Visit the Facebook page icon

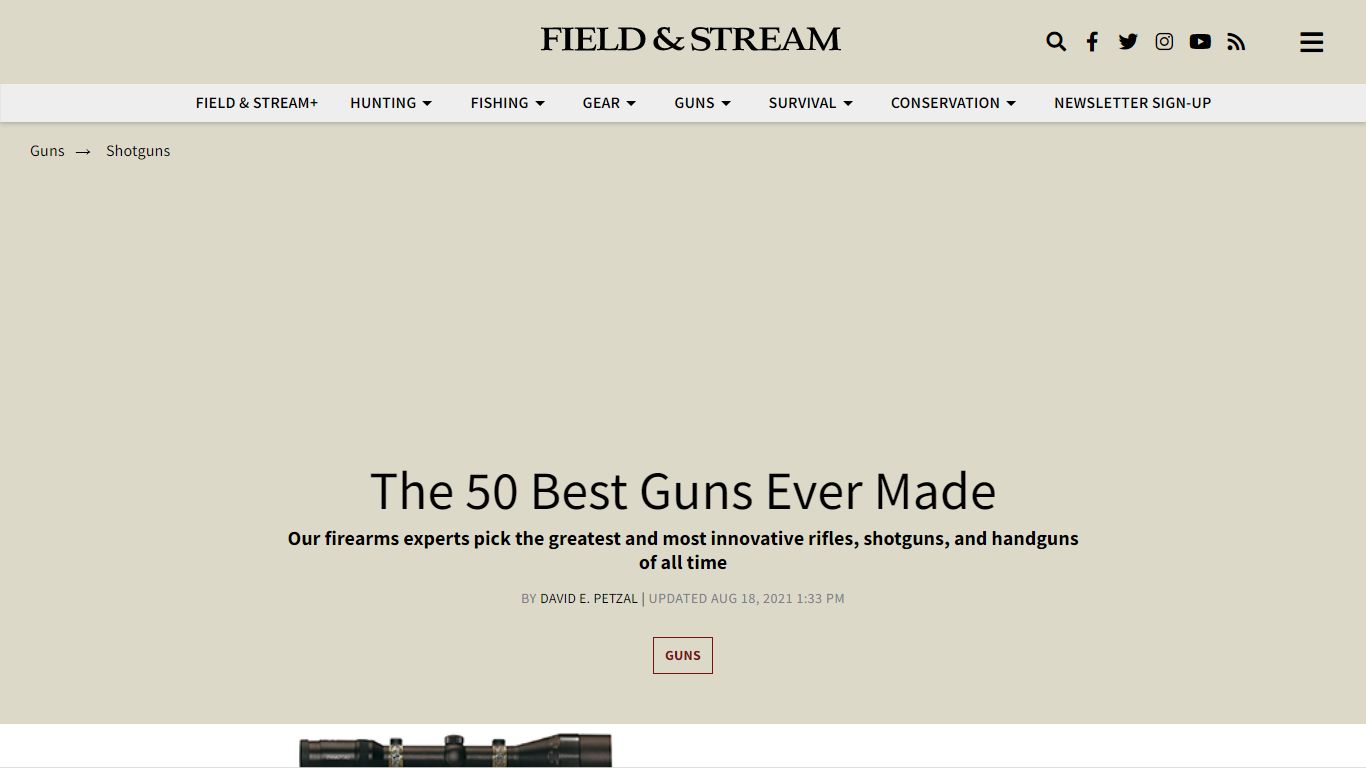click(x=1092, y=41)
